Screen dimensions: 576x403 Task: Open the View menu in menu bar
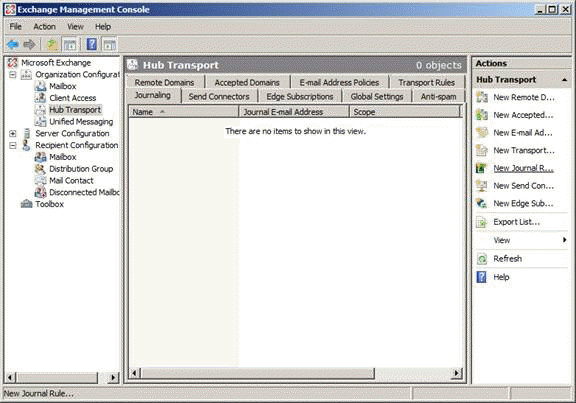pyautogui.click(x=75, y=26)
